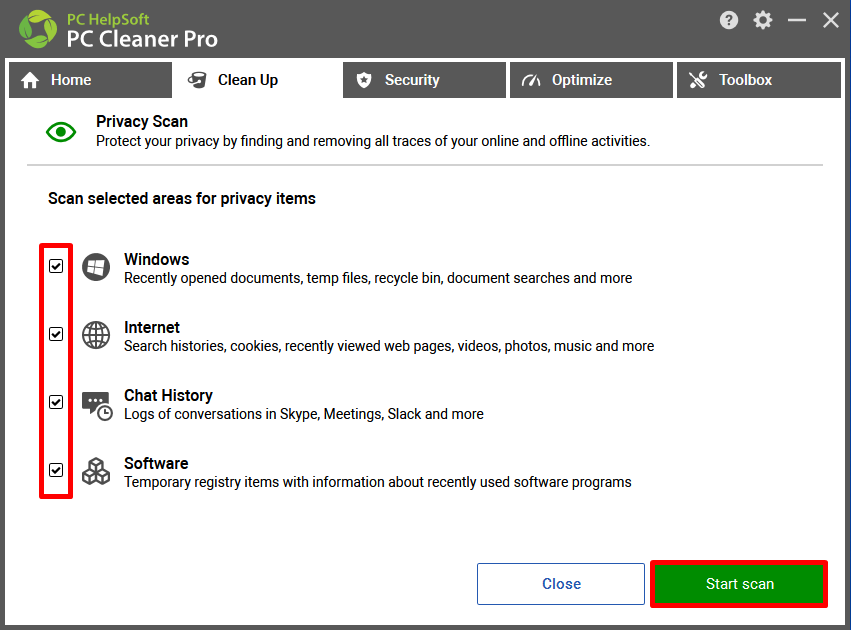Click the Close button

coord(561,584)
